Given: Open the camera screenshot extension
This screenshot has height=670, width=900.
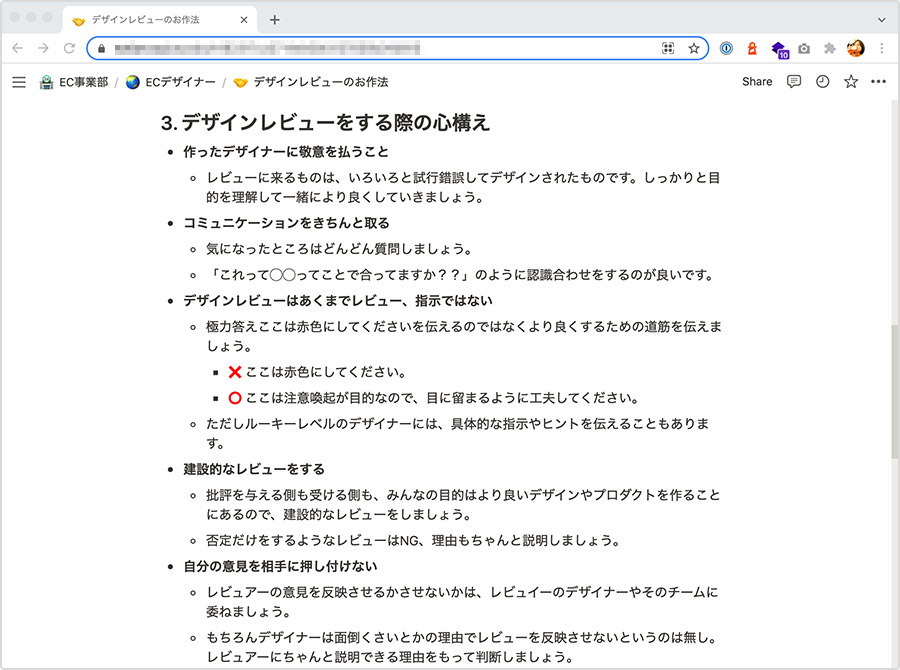Looking at the screenshot, I should (804, 47).
